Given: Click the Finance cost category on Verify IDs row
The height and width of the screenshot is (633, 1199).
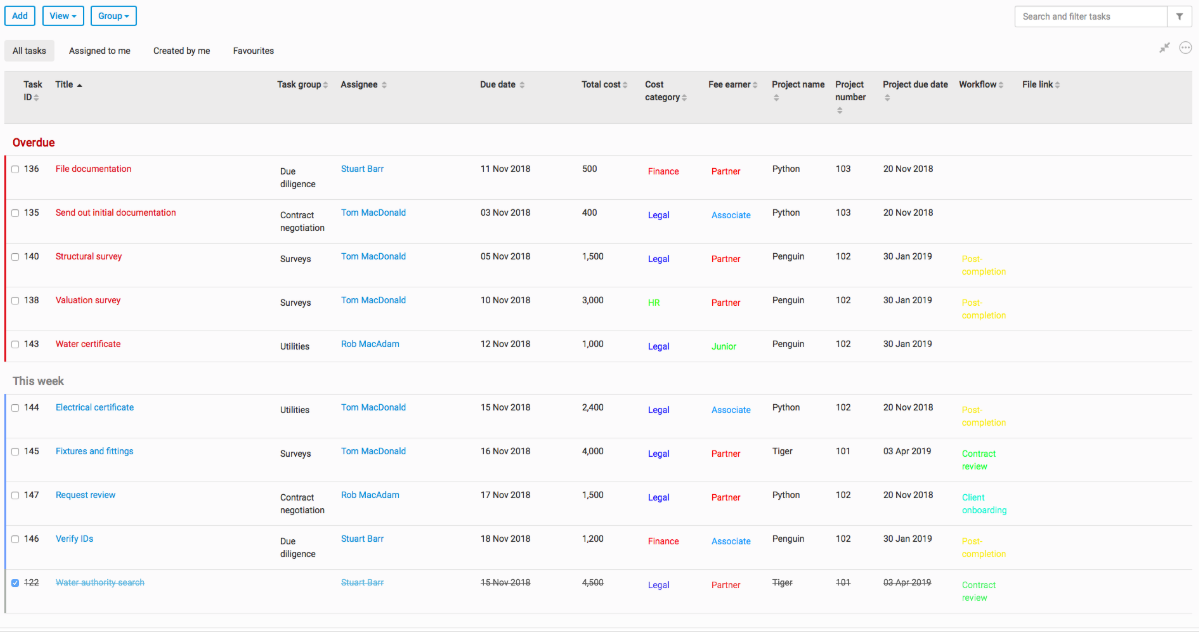Looking at the screenshot, I should click(664, 541).
